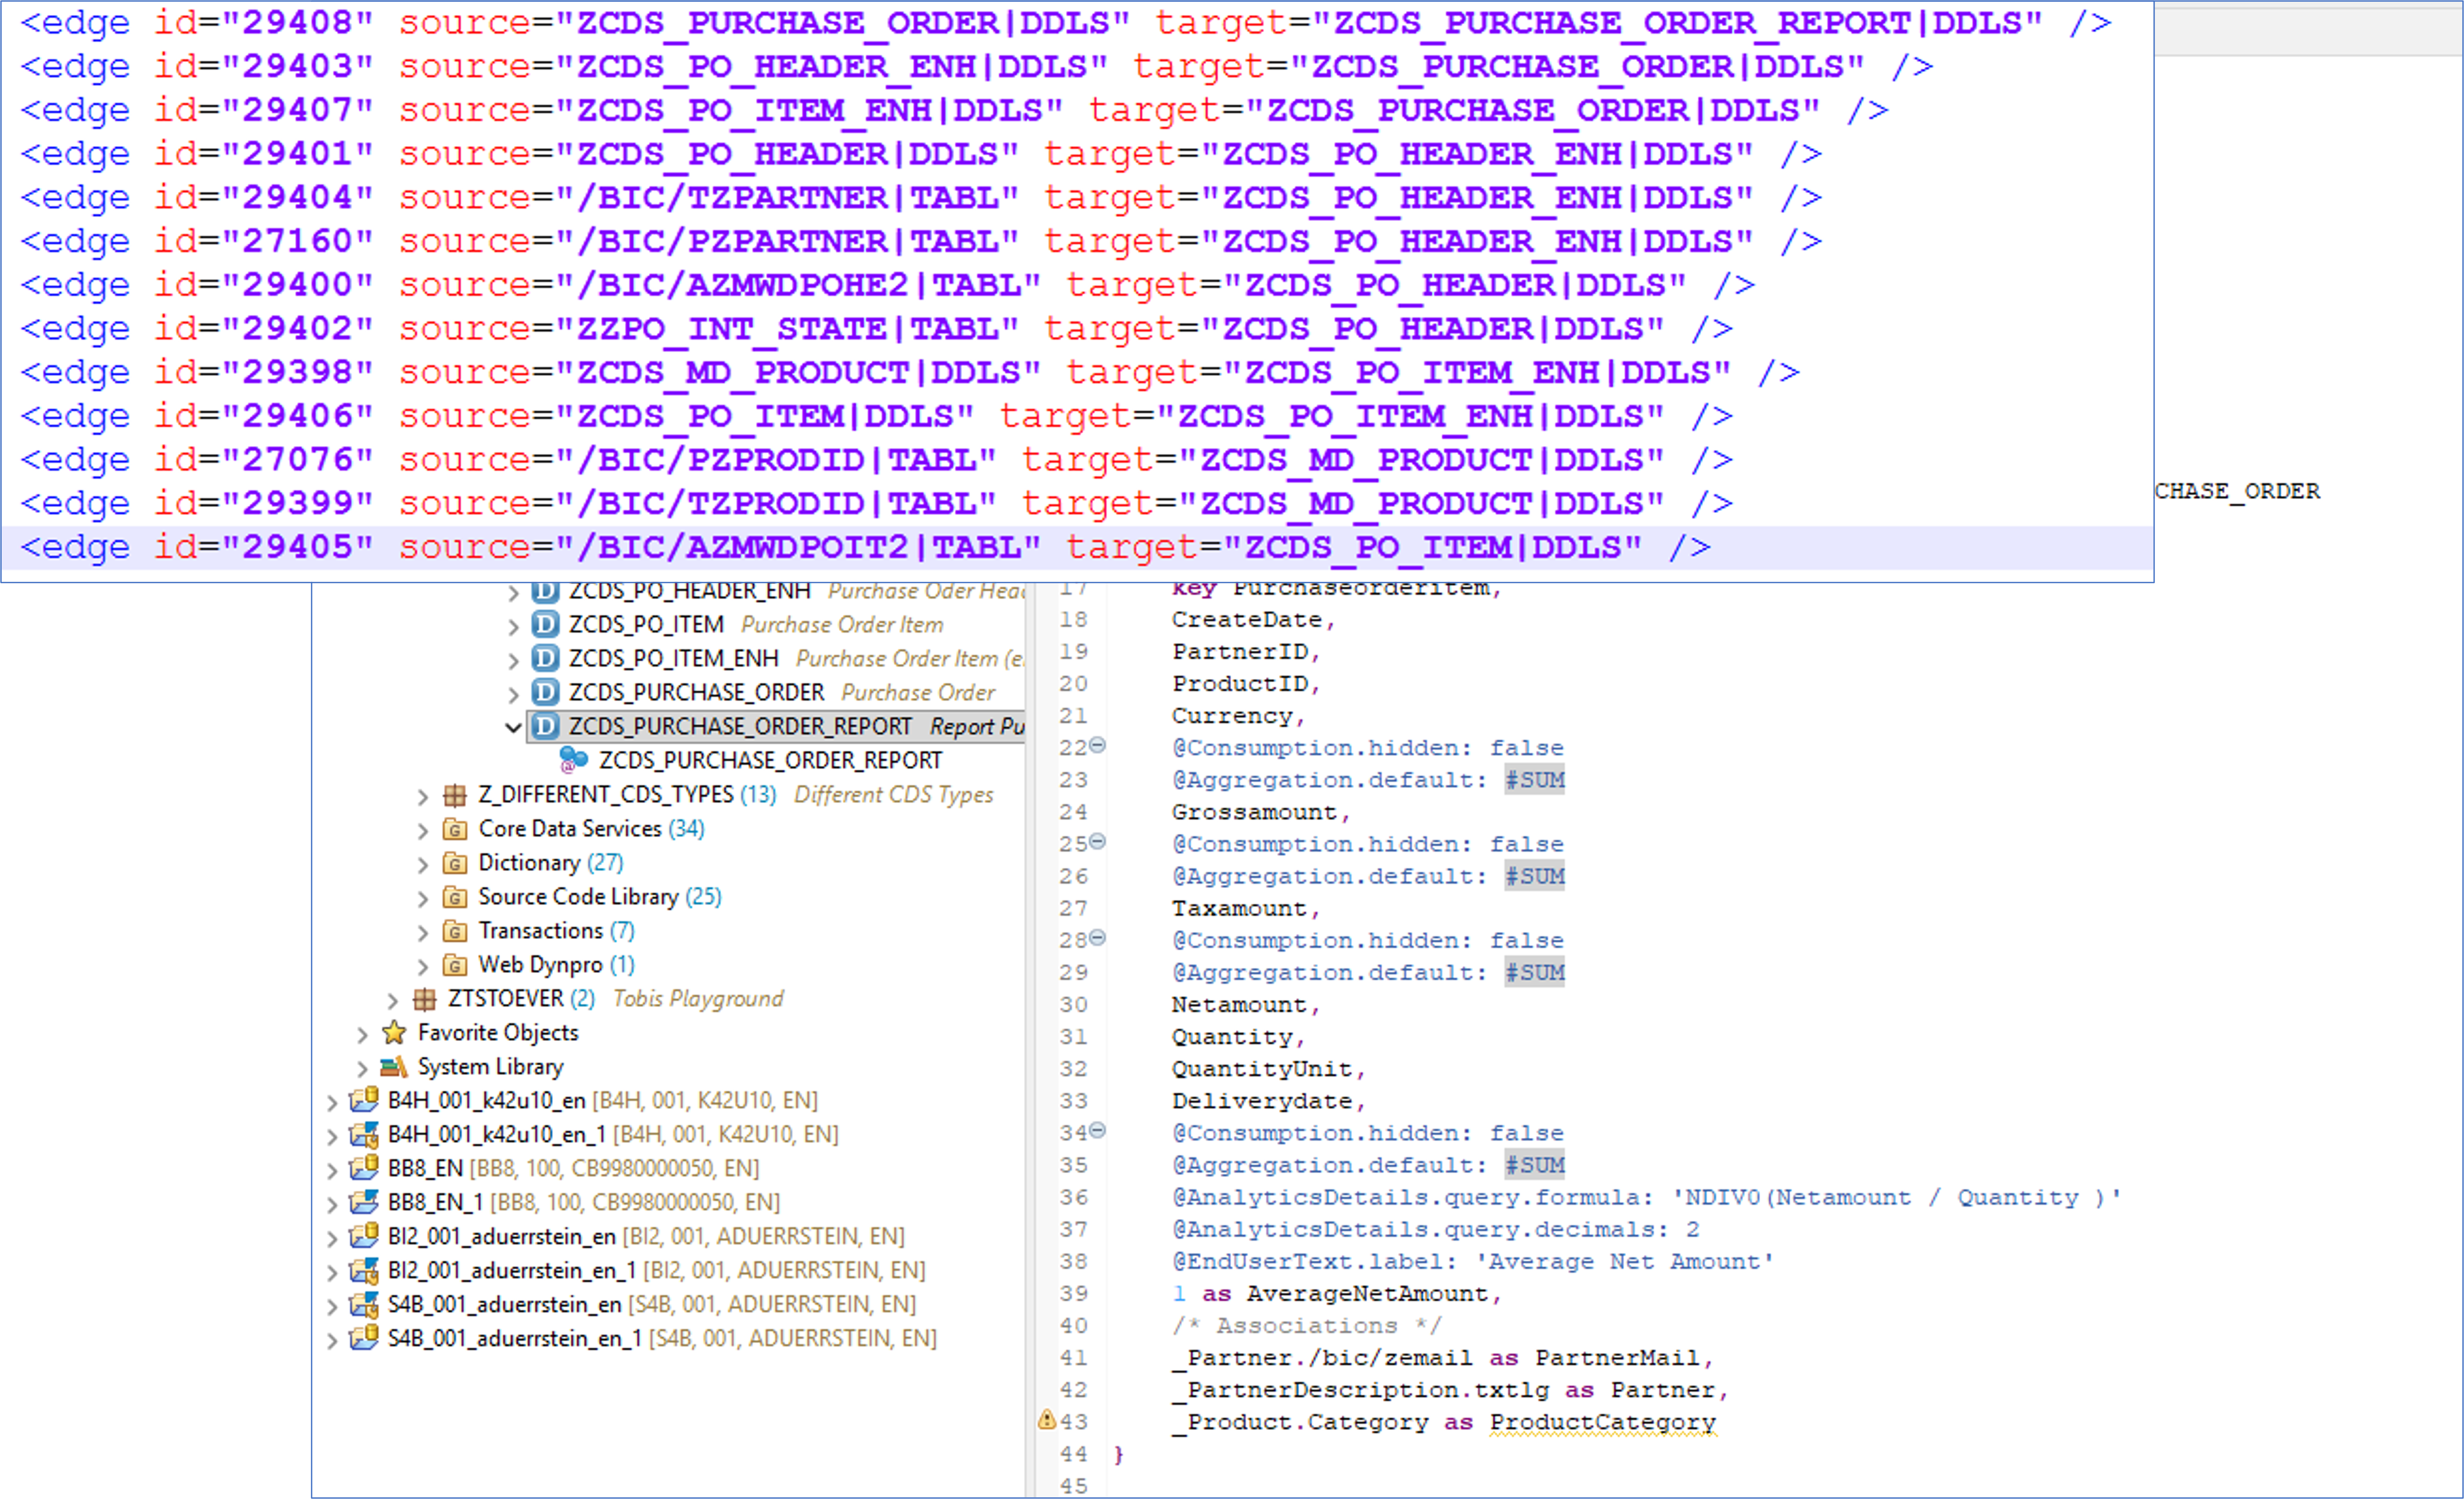Click the Z_DIFFERENT_CDS_TYPES package icon
The height and width of the screenshot is (1499, 2464).
(x=454, y=795)
